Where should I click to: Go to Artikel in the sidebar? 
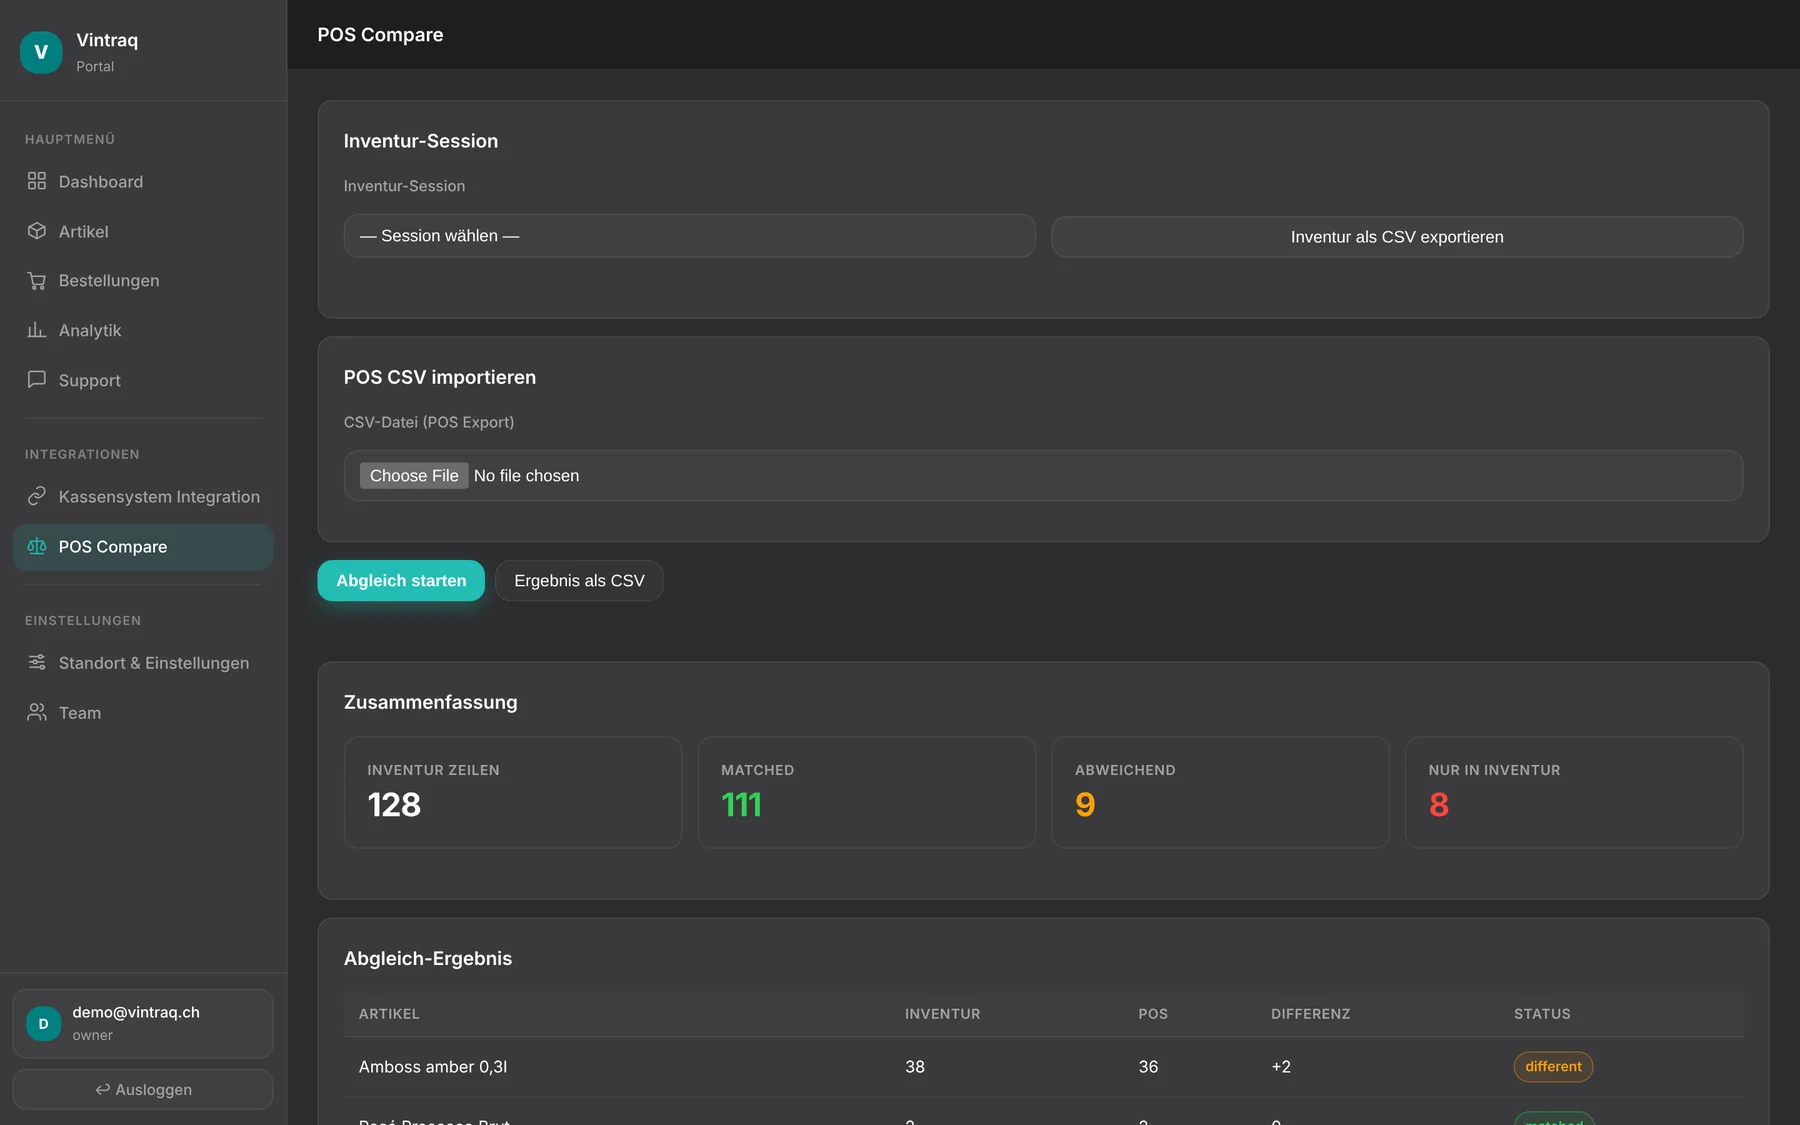click(x=143, y=232)
